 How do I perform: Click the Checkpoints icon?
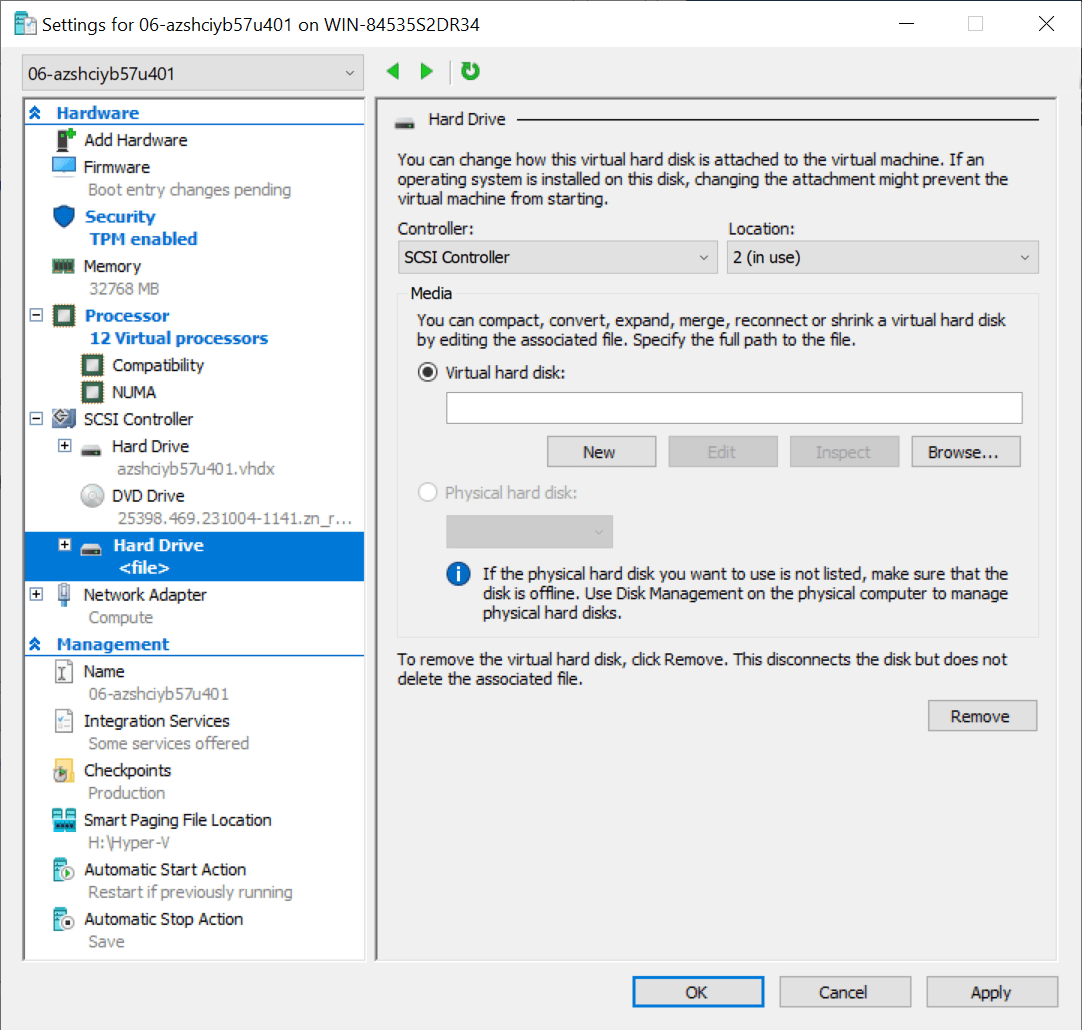pos(63,771)
